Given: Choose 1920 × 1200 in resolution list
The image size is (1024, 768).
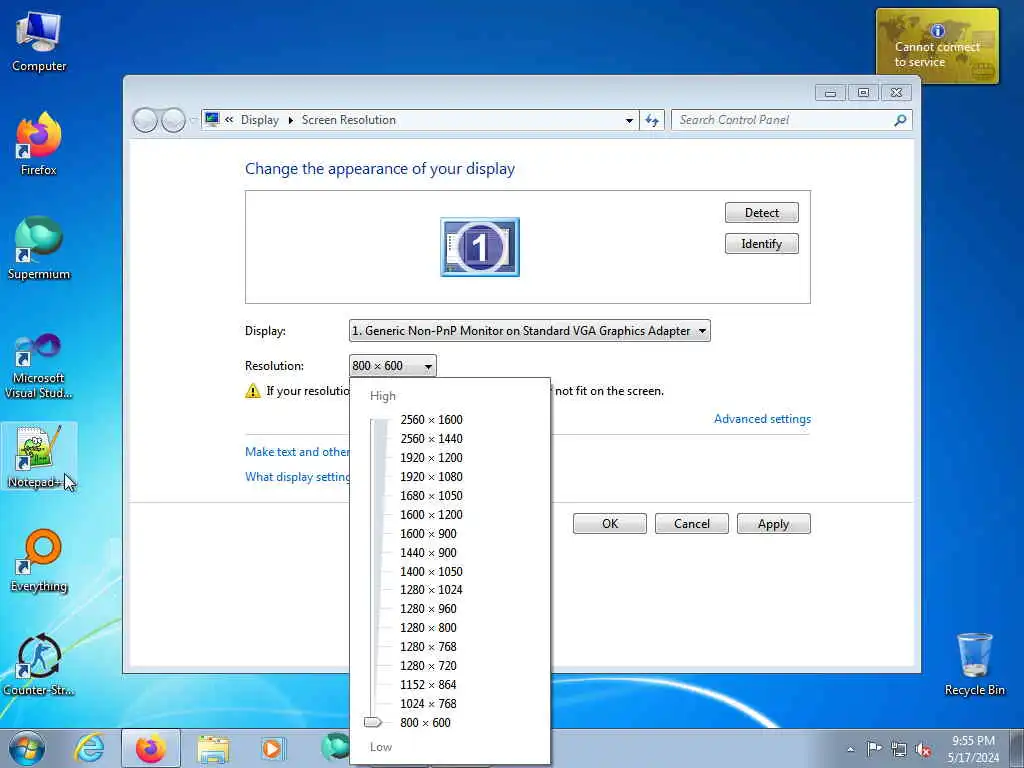Looking at the screenshot, I should pos(431,457).
